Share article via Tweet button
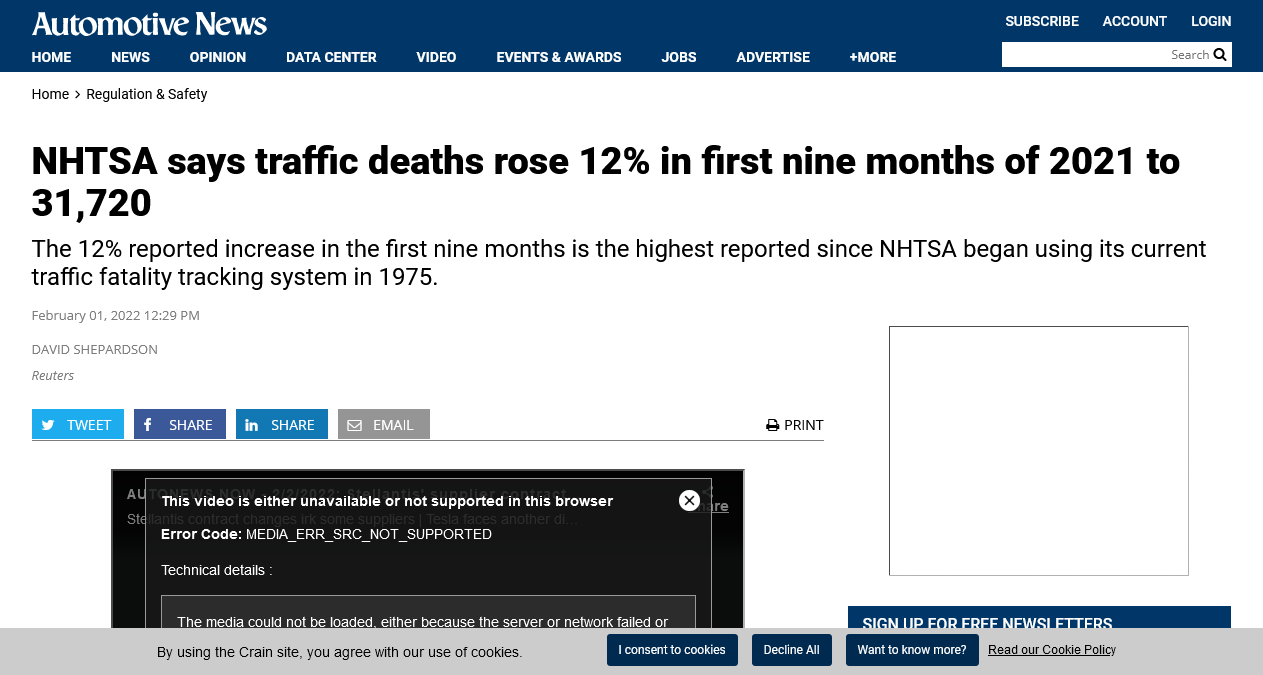 coord(78,425)
